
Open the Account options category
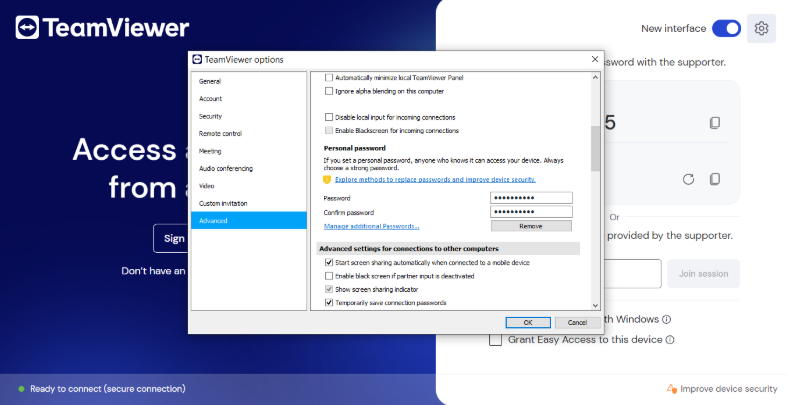pos(249,99)
